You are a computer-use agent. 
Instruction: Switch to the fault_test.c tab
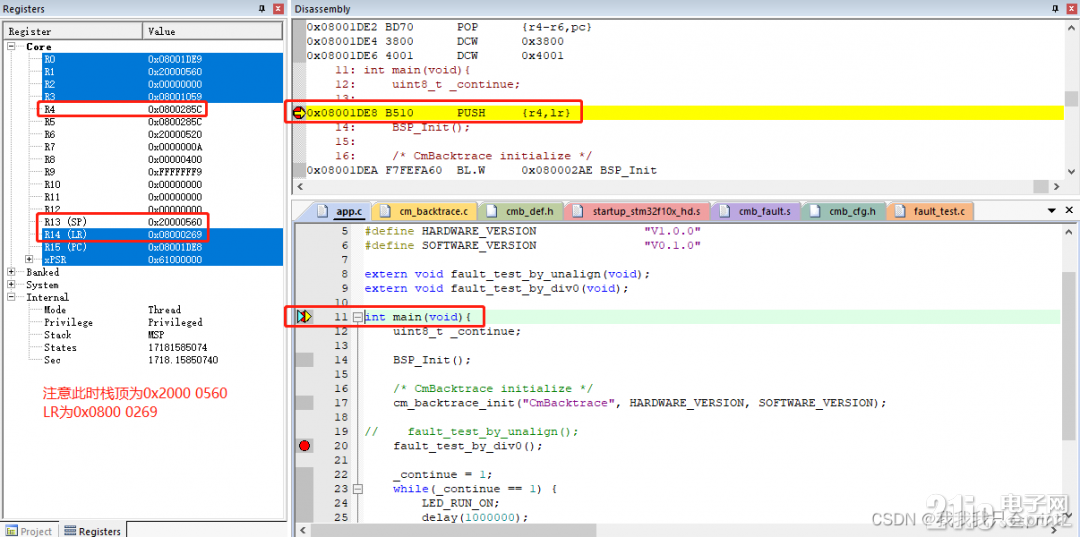931,211
